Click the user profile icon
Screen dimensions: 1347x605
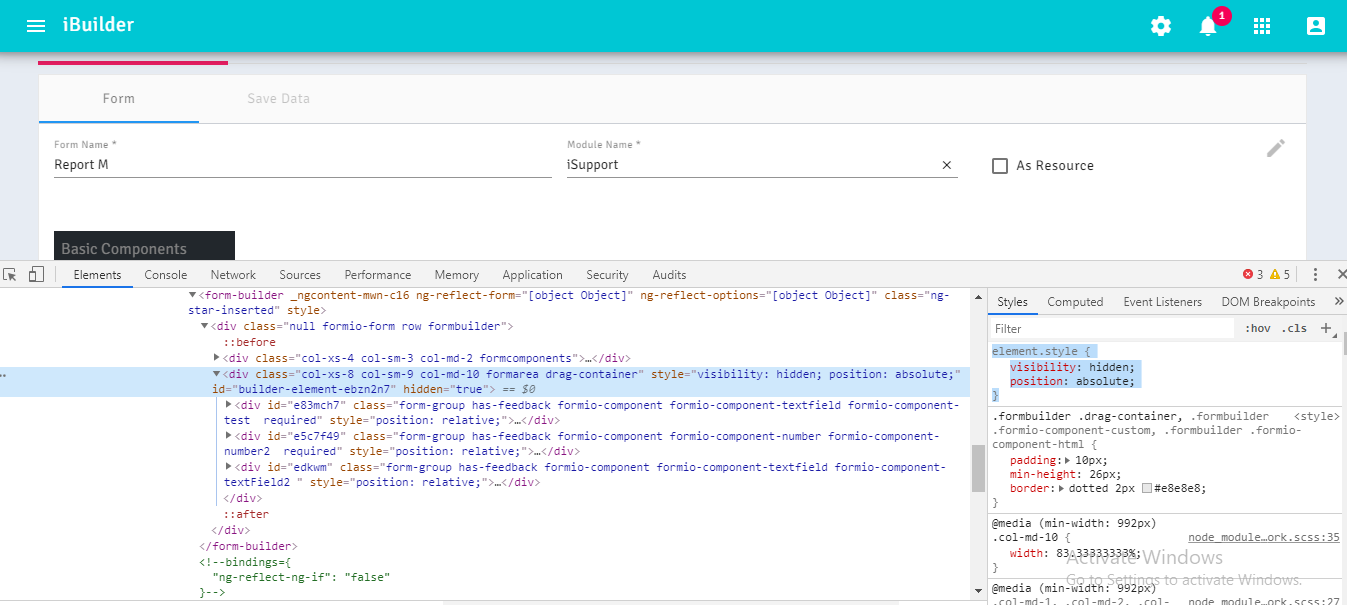tap(1315, 26)
